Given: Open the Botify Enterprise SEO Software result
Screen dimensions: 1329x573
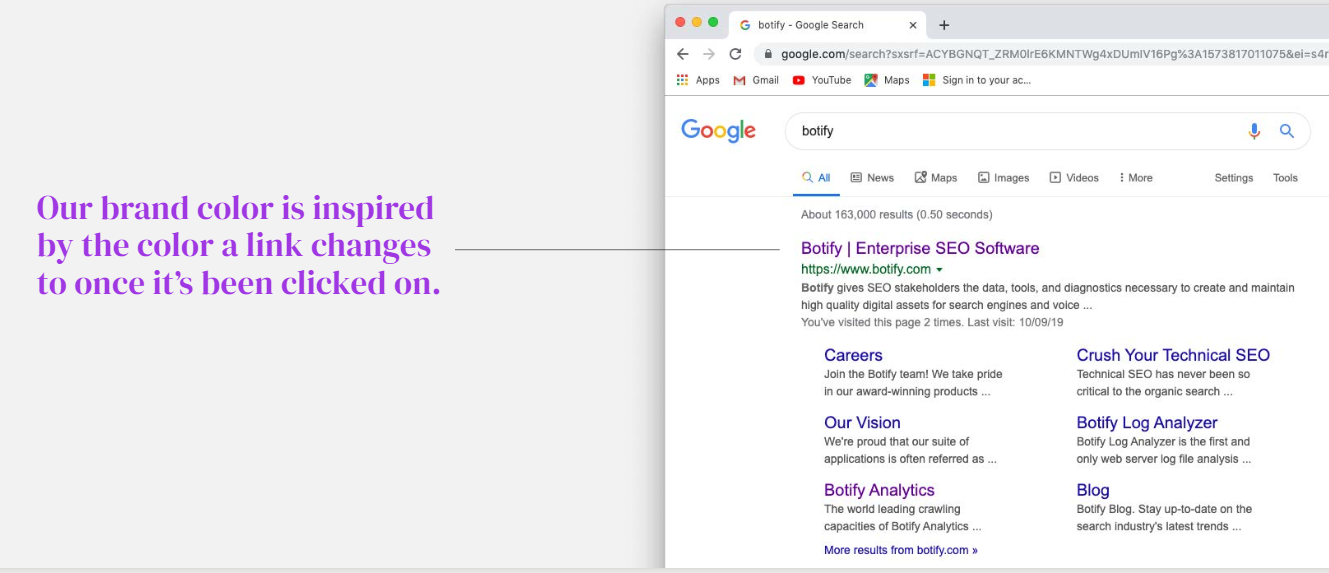Looking at the screenshot, I should point(920,248).
